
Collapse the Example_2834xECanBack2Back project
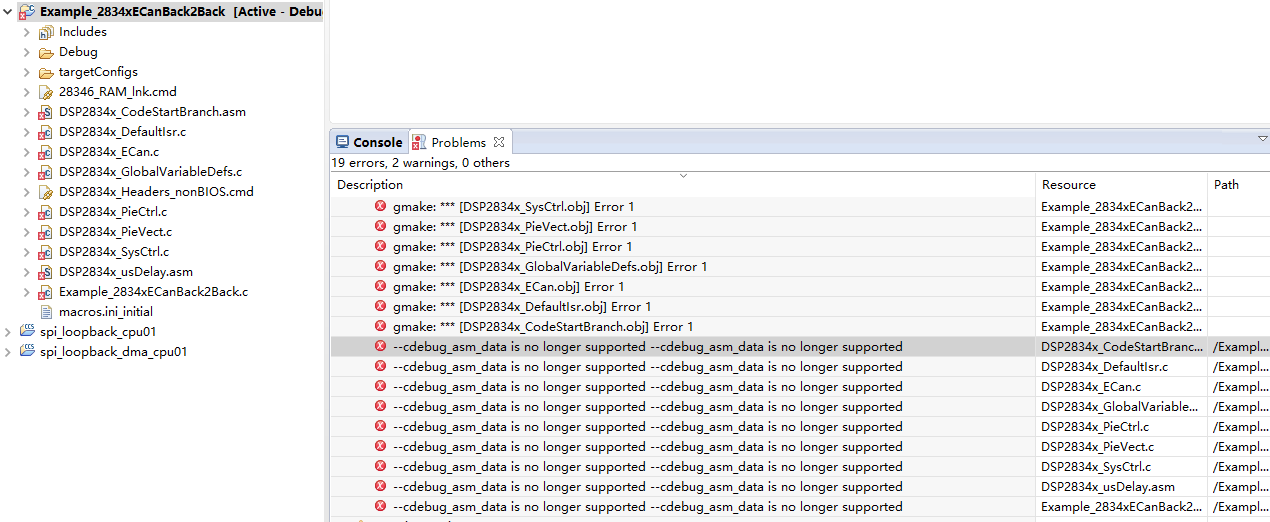[x=8, y=12]
